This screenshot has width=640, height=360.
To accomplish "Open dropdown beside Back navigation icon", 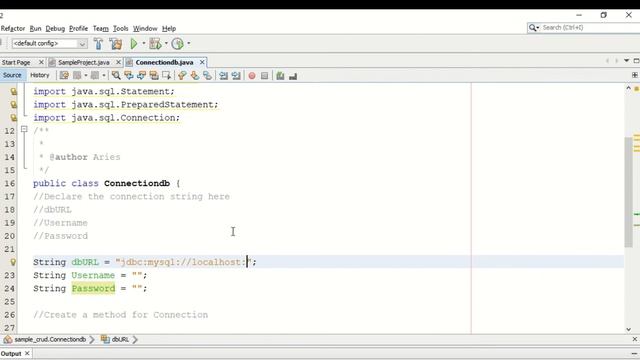I will [x=86, y=76].
